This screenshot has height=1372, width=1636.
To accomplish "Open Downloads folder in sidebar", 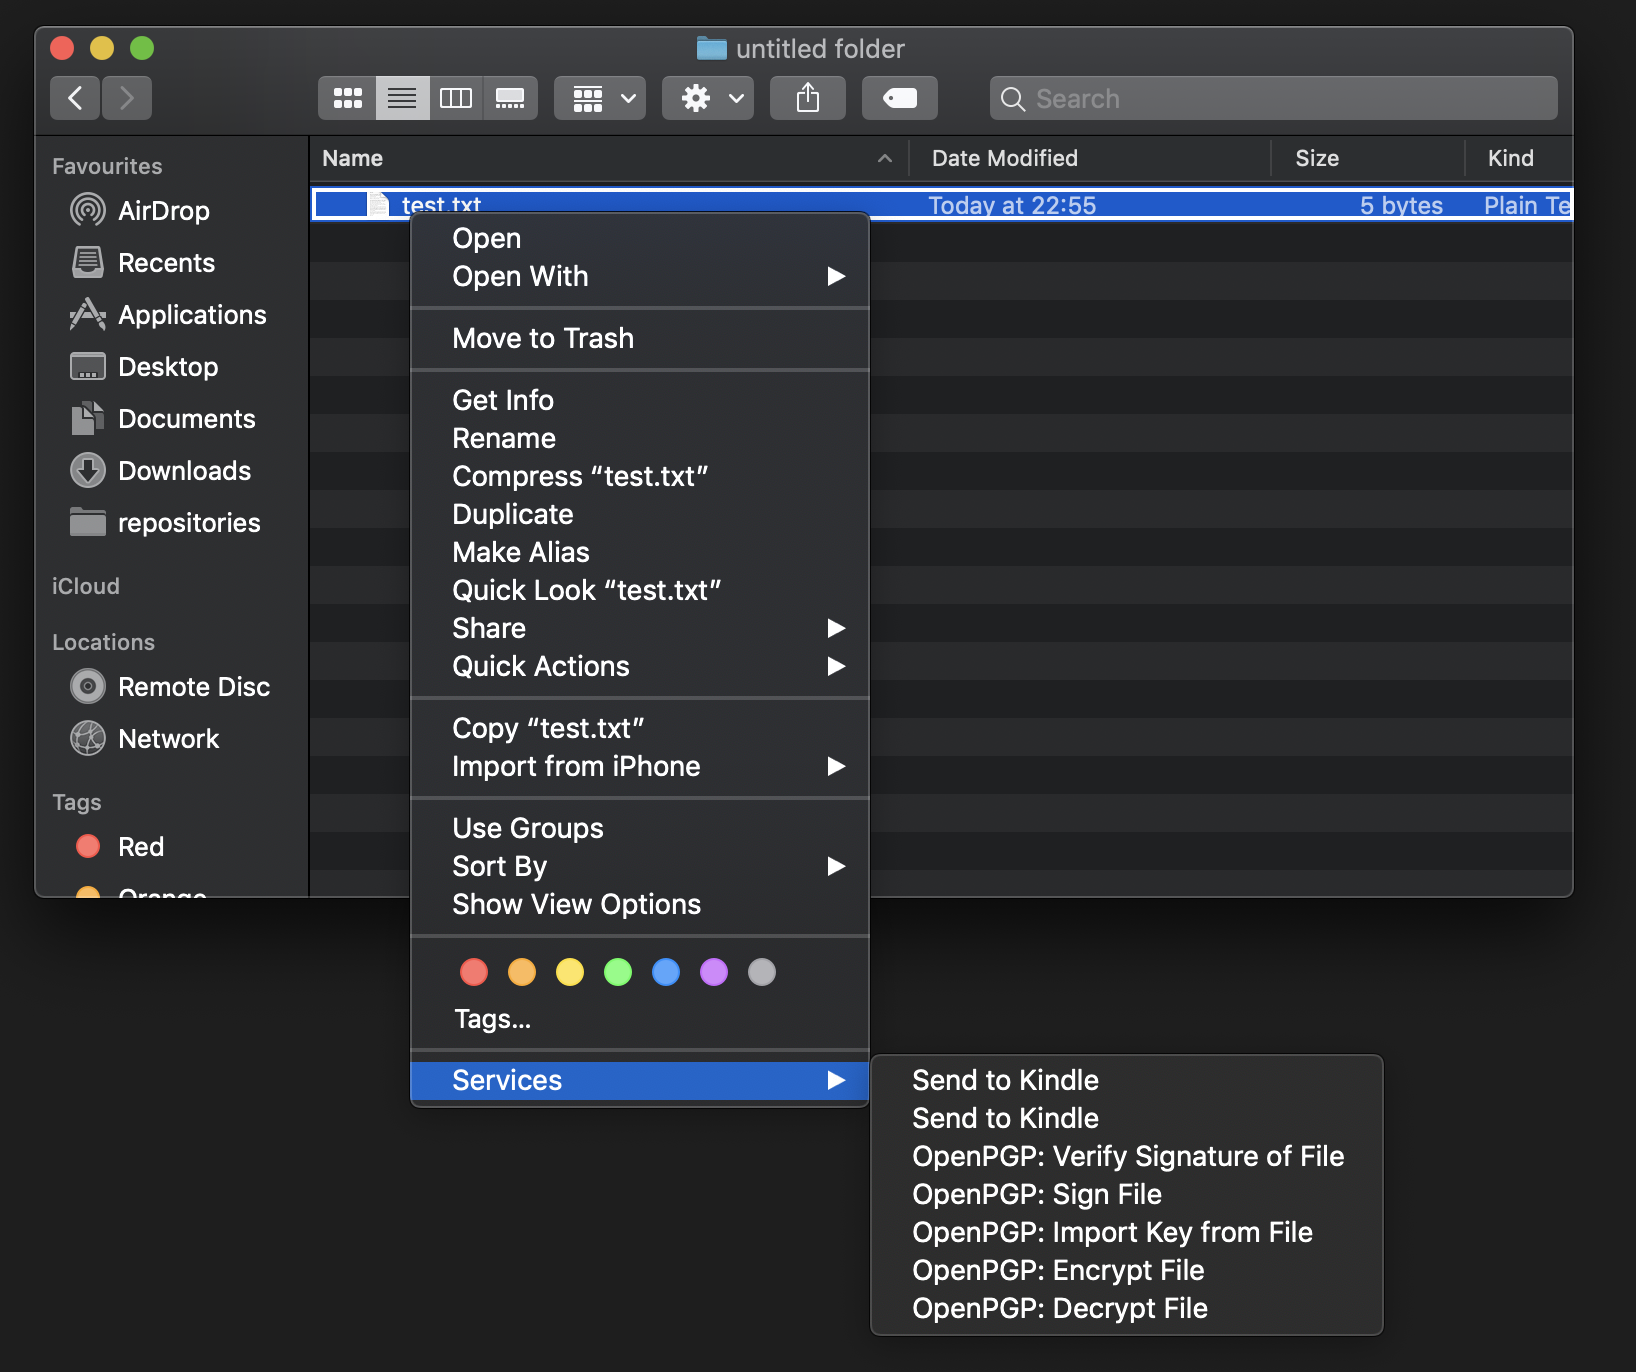I will tap(184, 471).
